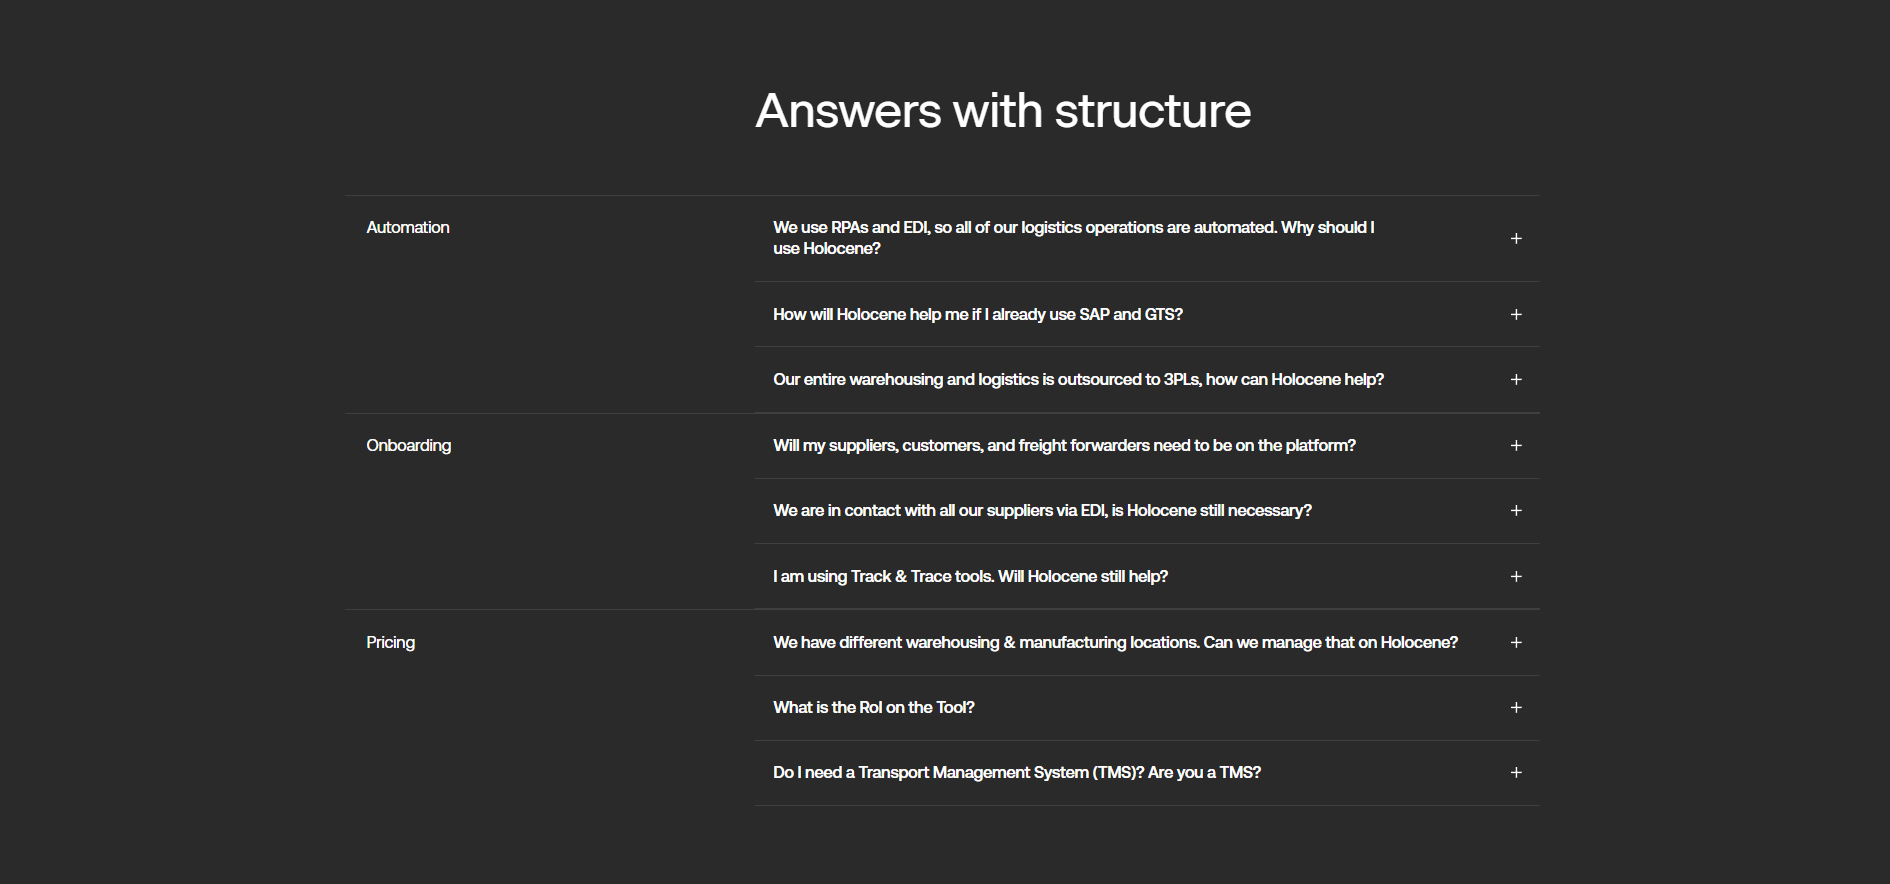Viewport: 1890px width, 884px height.
Task: Click plus icon beside TMS question
Action: click(1516, 773)
